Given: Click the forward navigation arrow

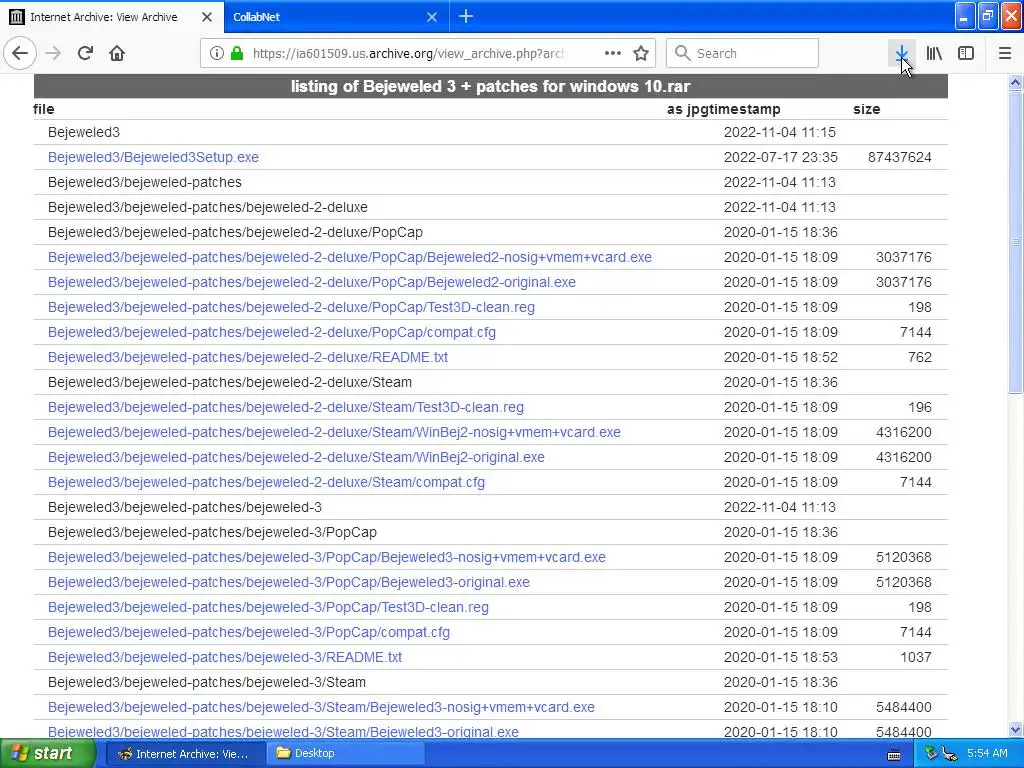Looking at the screenshot, I should coord(54,53).
